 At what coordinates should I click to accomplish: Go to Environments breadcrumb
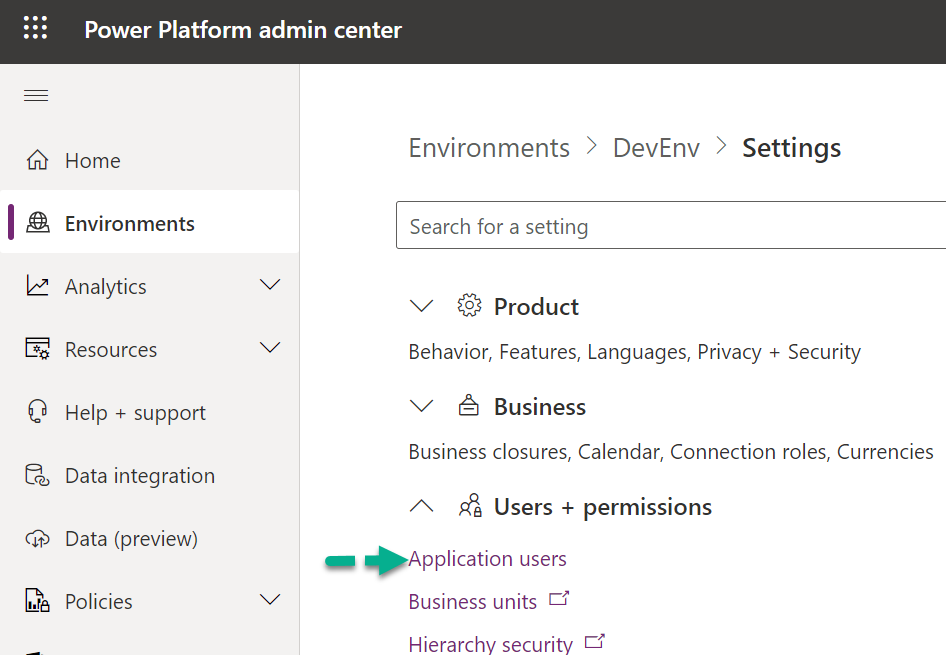pyautogui.click(x=489, y=148)
